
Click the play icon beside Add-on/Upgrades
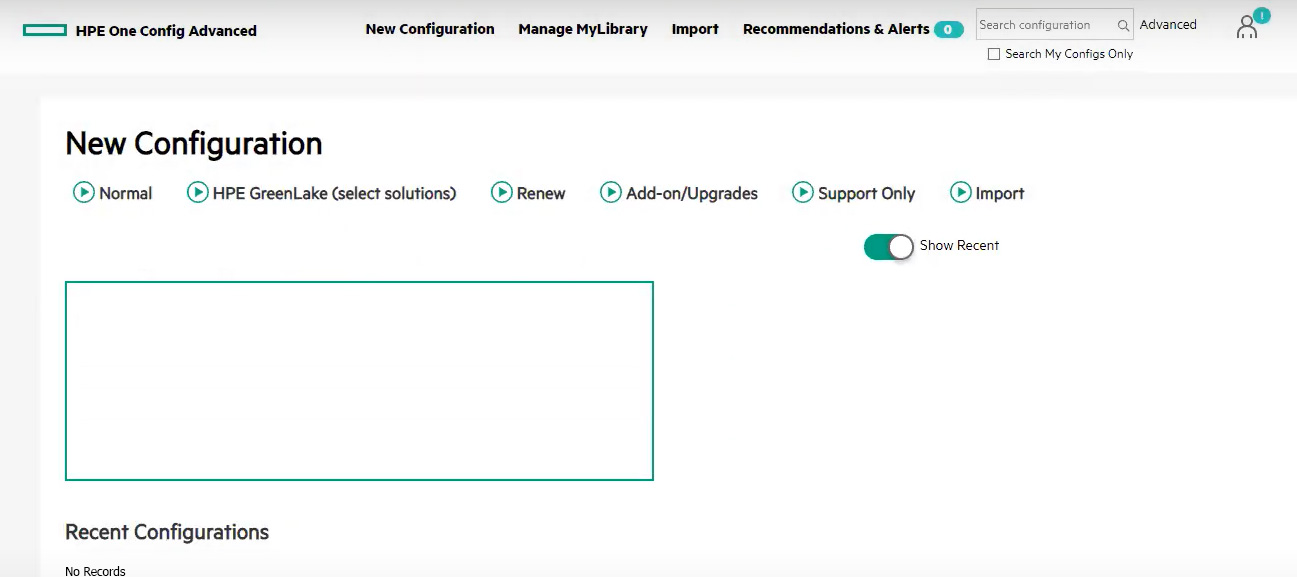coord(611,192)
